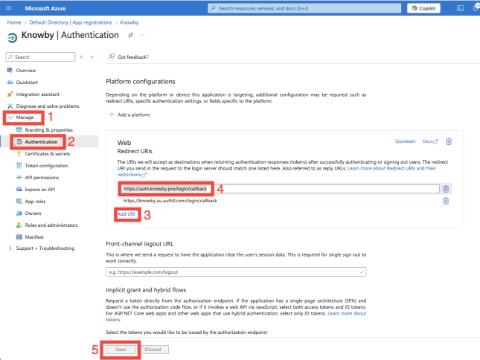This screenshot has width=480, height=360.
Task: Delete the knowby.au.auth0.com redirect URI
Action: [446, 201]
